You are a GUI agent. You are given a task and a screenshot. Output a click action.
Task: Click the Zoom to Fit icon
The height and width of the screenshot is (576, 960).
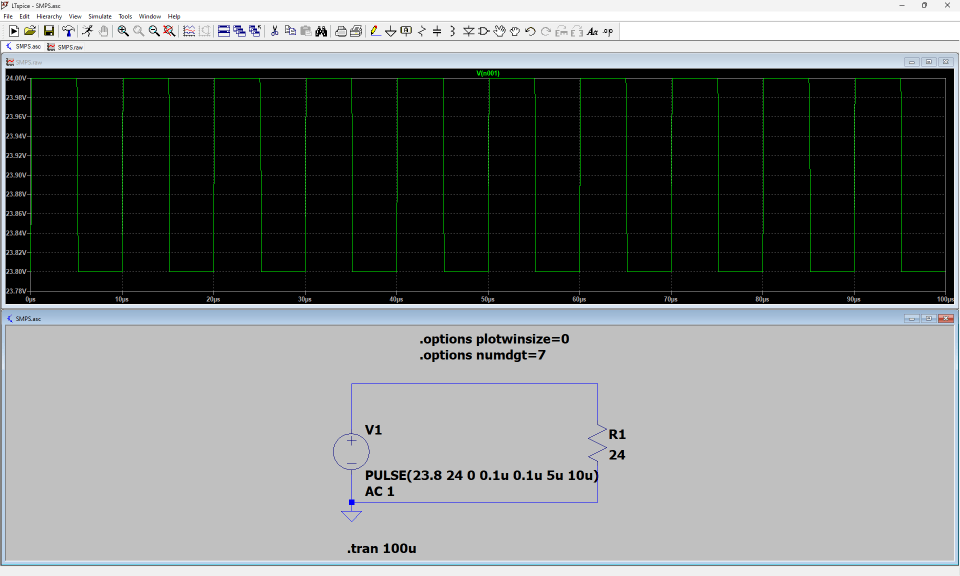tap(169, 31)
